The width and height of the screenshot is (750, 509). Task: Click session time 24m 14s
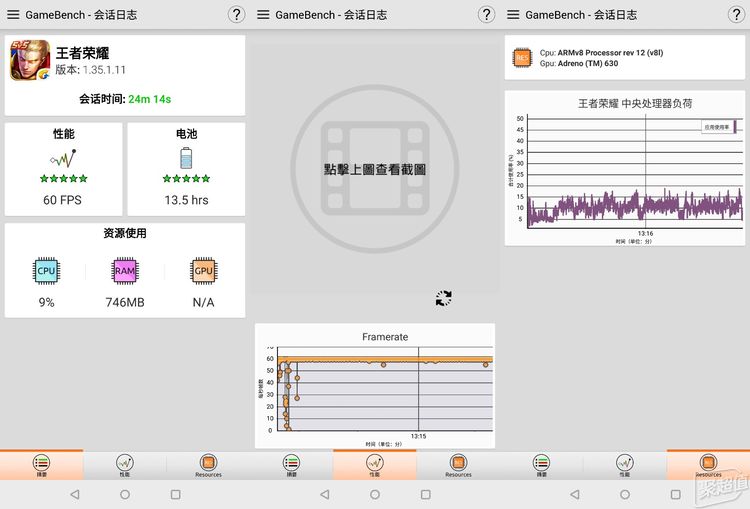149,99
